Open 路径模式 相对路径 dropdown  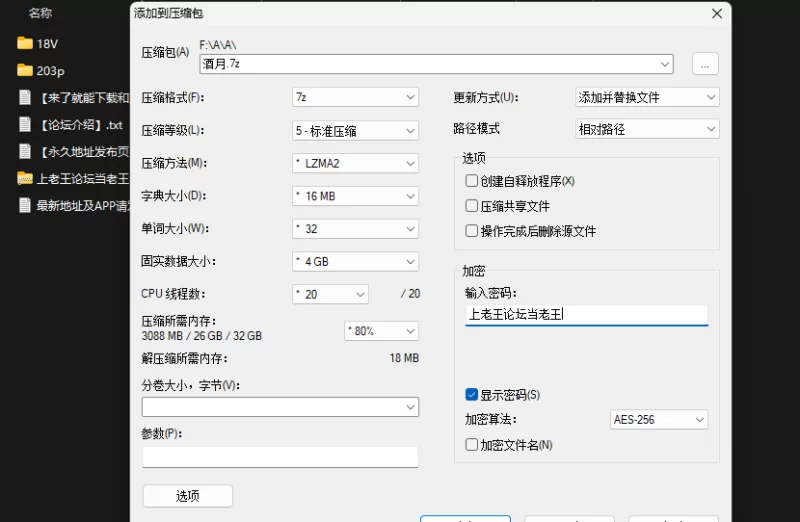[647, 129]
